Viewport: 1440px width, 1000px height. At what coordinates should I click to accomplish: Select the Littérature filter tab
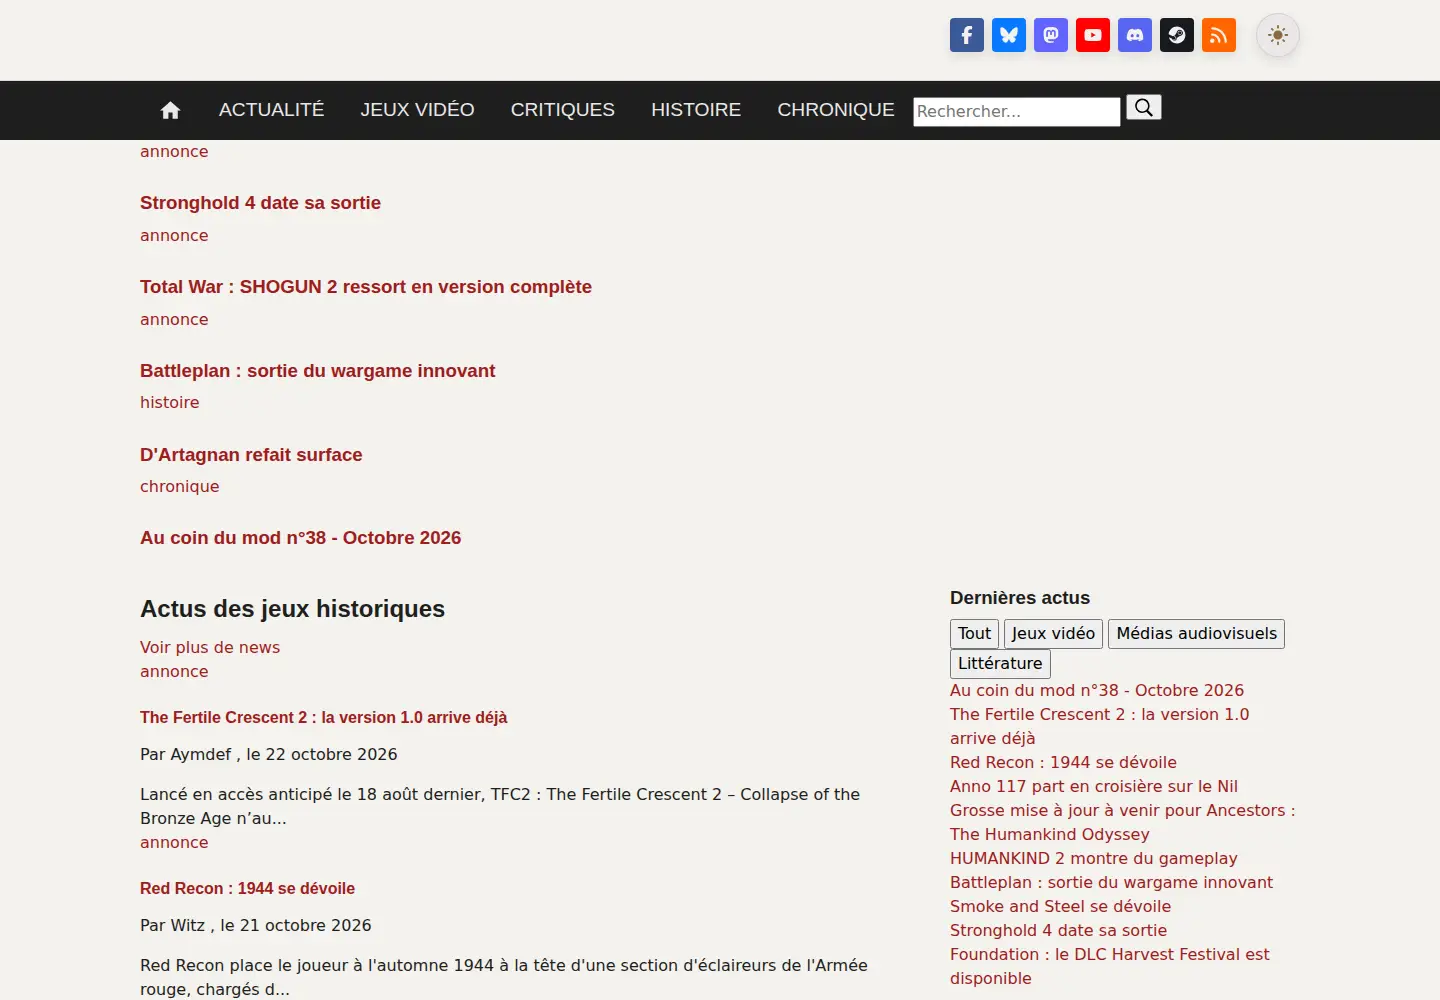pos(1000,664)
